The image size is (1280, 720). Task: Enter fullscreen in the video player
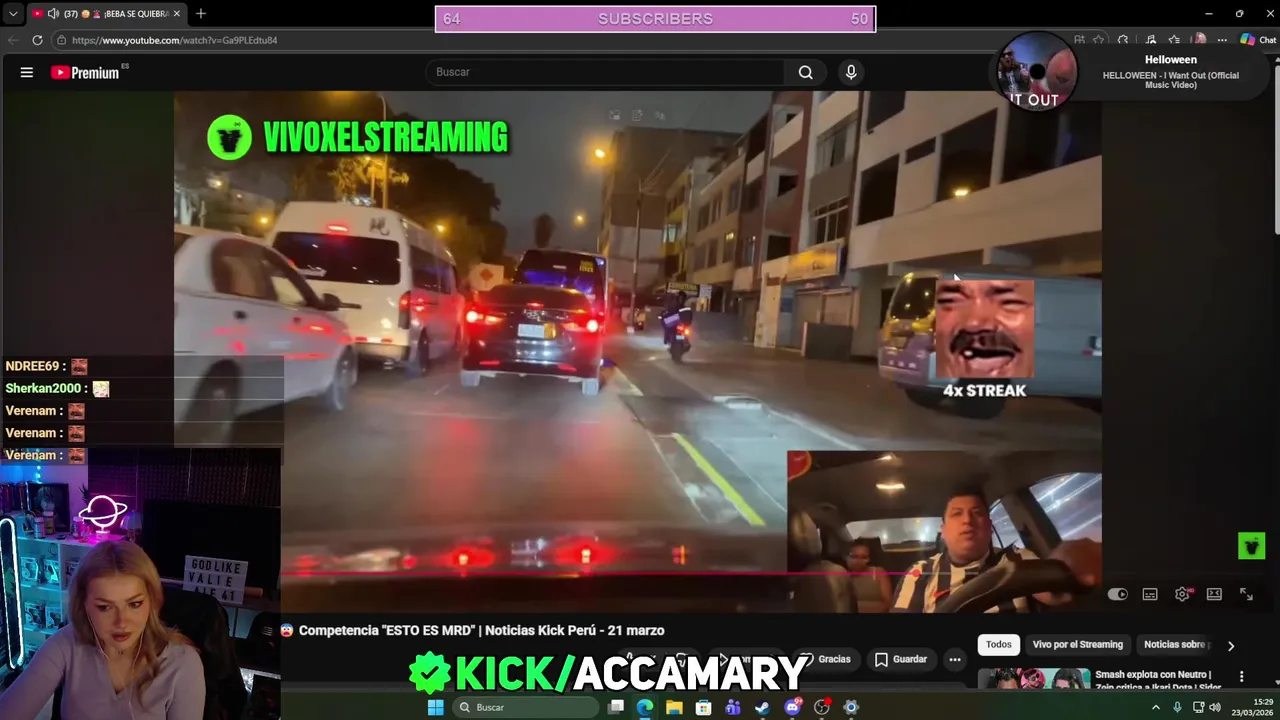click(1246, 594)
